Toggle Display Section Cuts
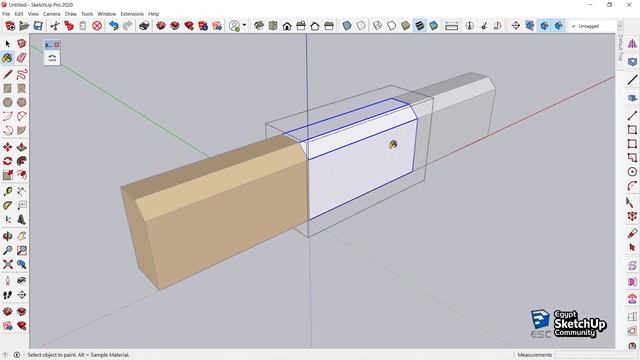 (544, 26)
